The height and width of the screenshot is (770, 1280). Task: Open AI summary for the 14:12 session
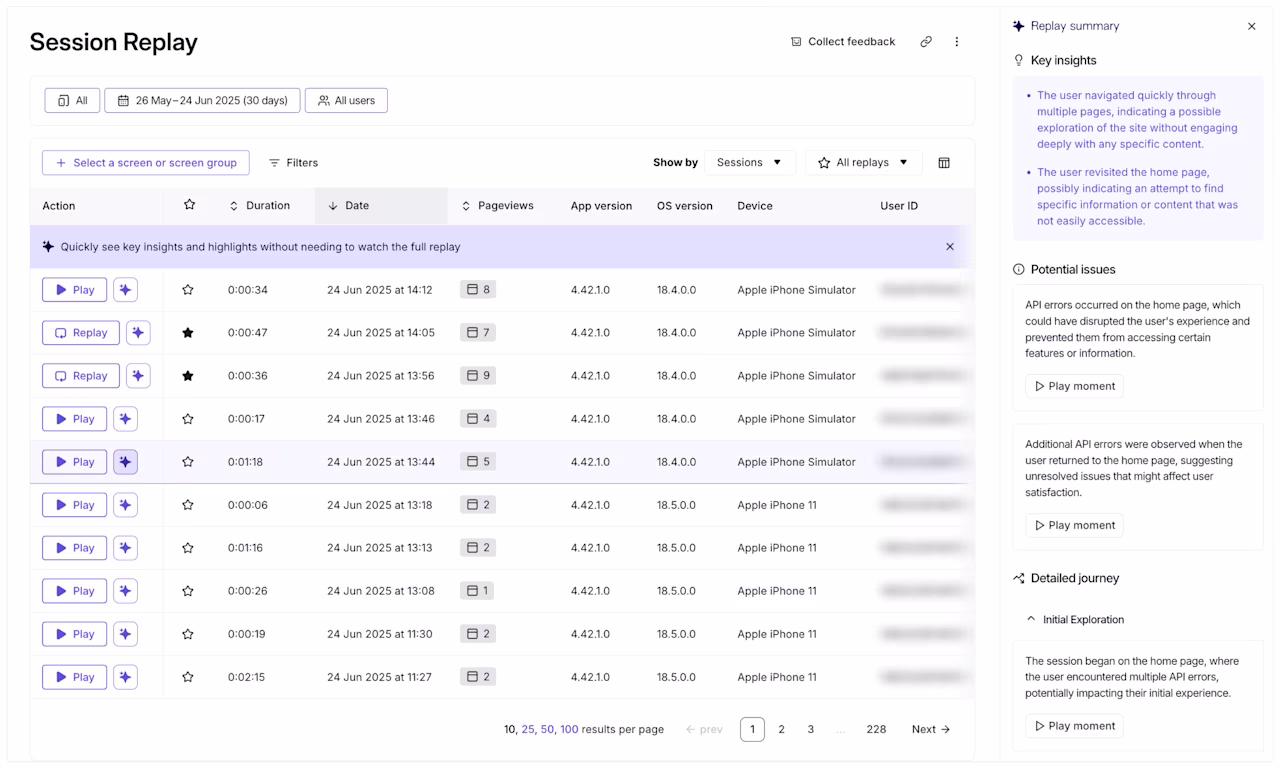(x=125, y=290)
